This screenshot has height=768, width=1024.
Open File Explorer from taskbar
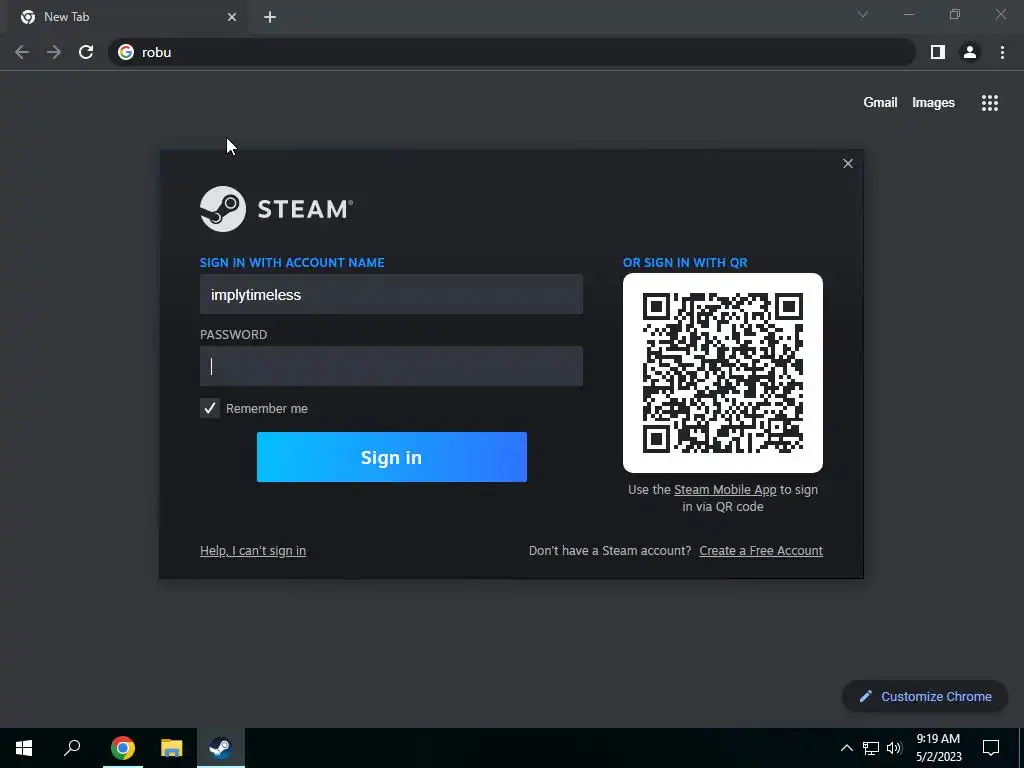[172, 748]
